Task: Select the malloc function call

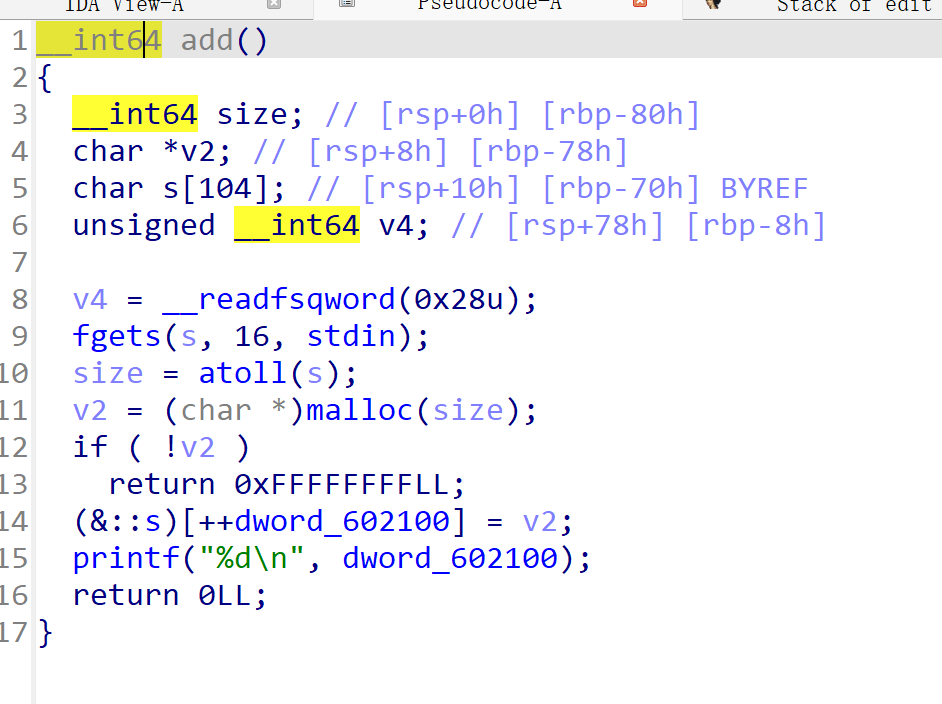Action: point(359,411)
